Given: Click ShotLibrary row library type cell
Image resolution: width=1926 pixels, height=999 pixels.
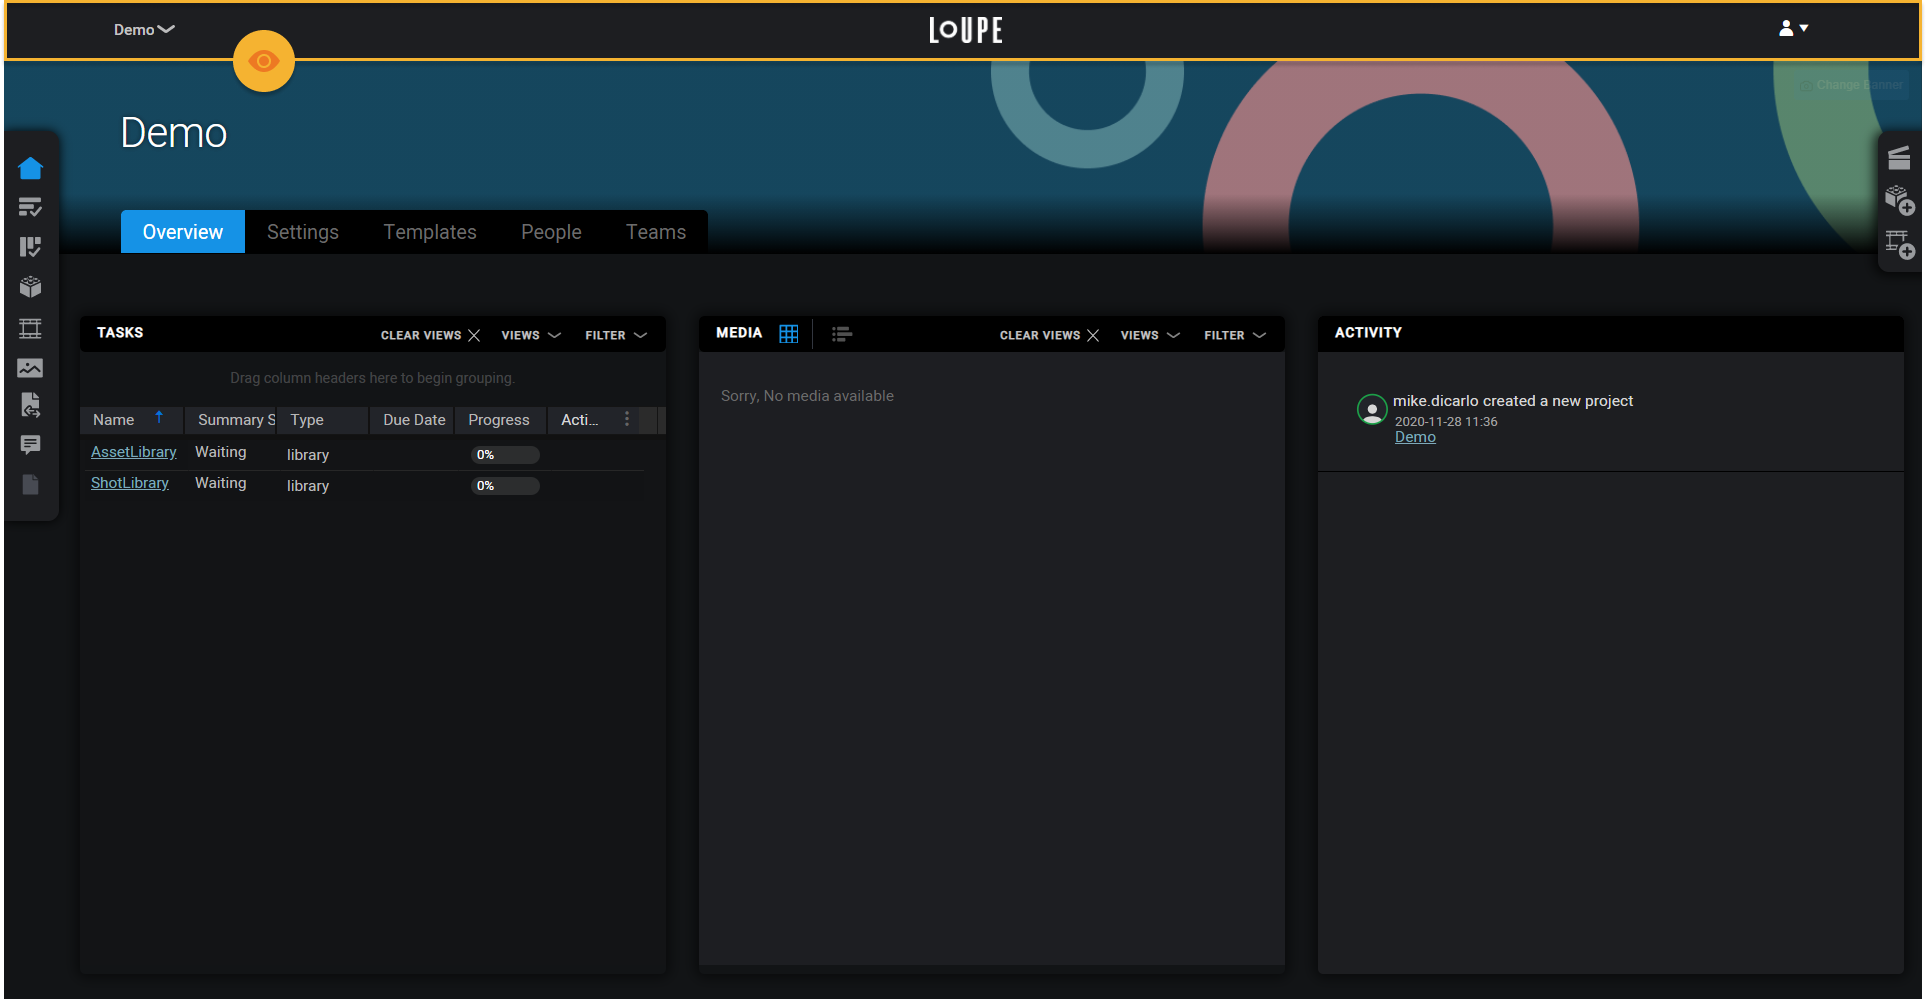Looking at the screenshot, I should click(308, 486).
